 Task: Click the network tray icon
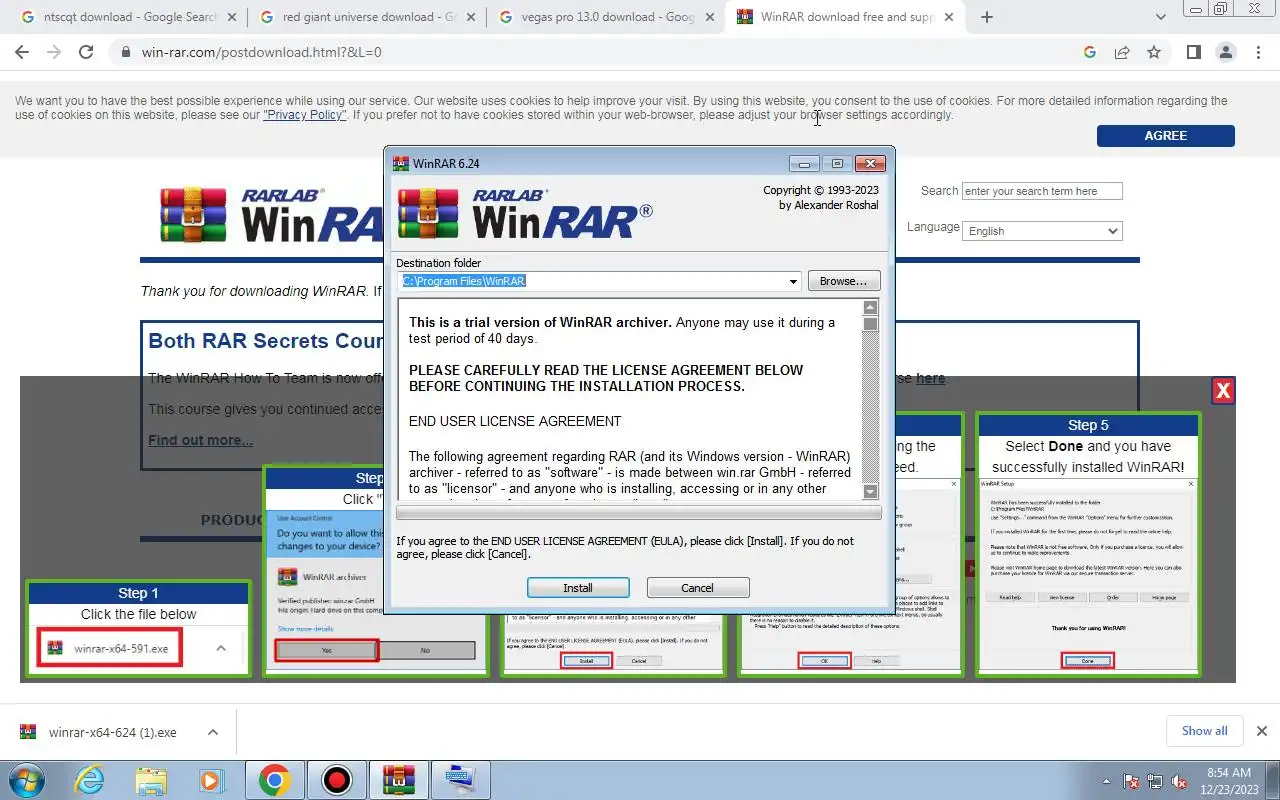[1156, 781]
